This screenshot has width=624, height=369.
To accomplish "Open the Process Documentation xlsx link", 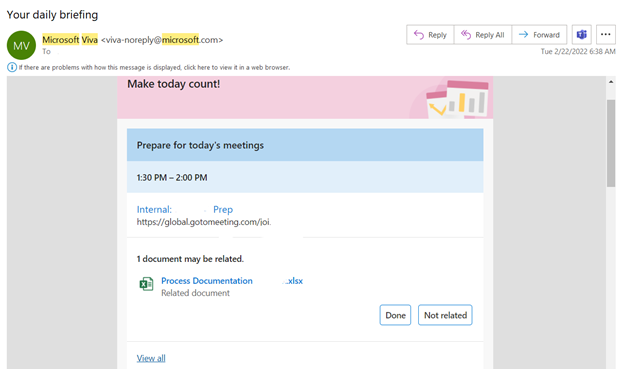I will (232, 281).
